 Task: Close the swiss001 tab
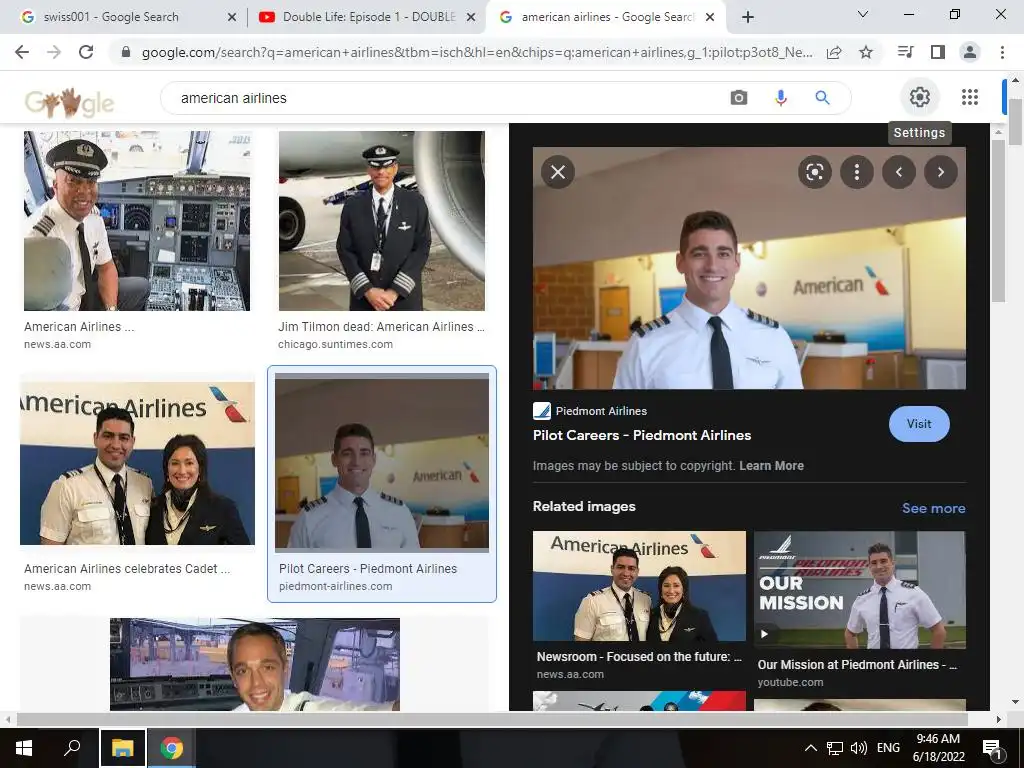tap(231, 17)
